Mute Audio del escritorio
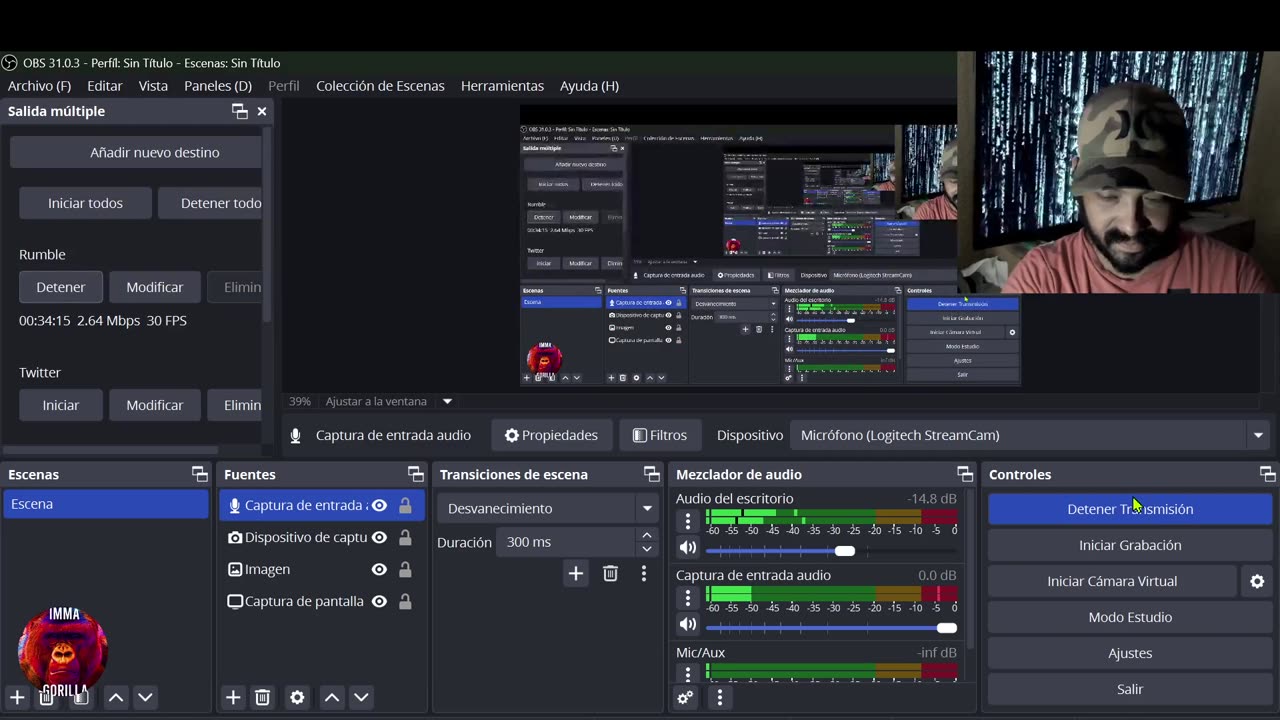 point(687,547)
